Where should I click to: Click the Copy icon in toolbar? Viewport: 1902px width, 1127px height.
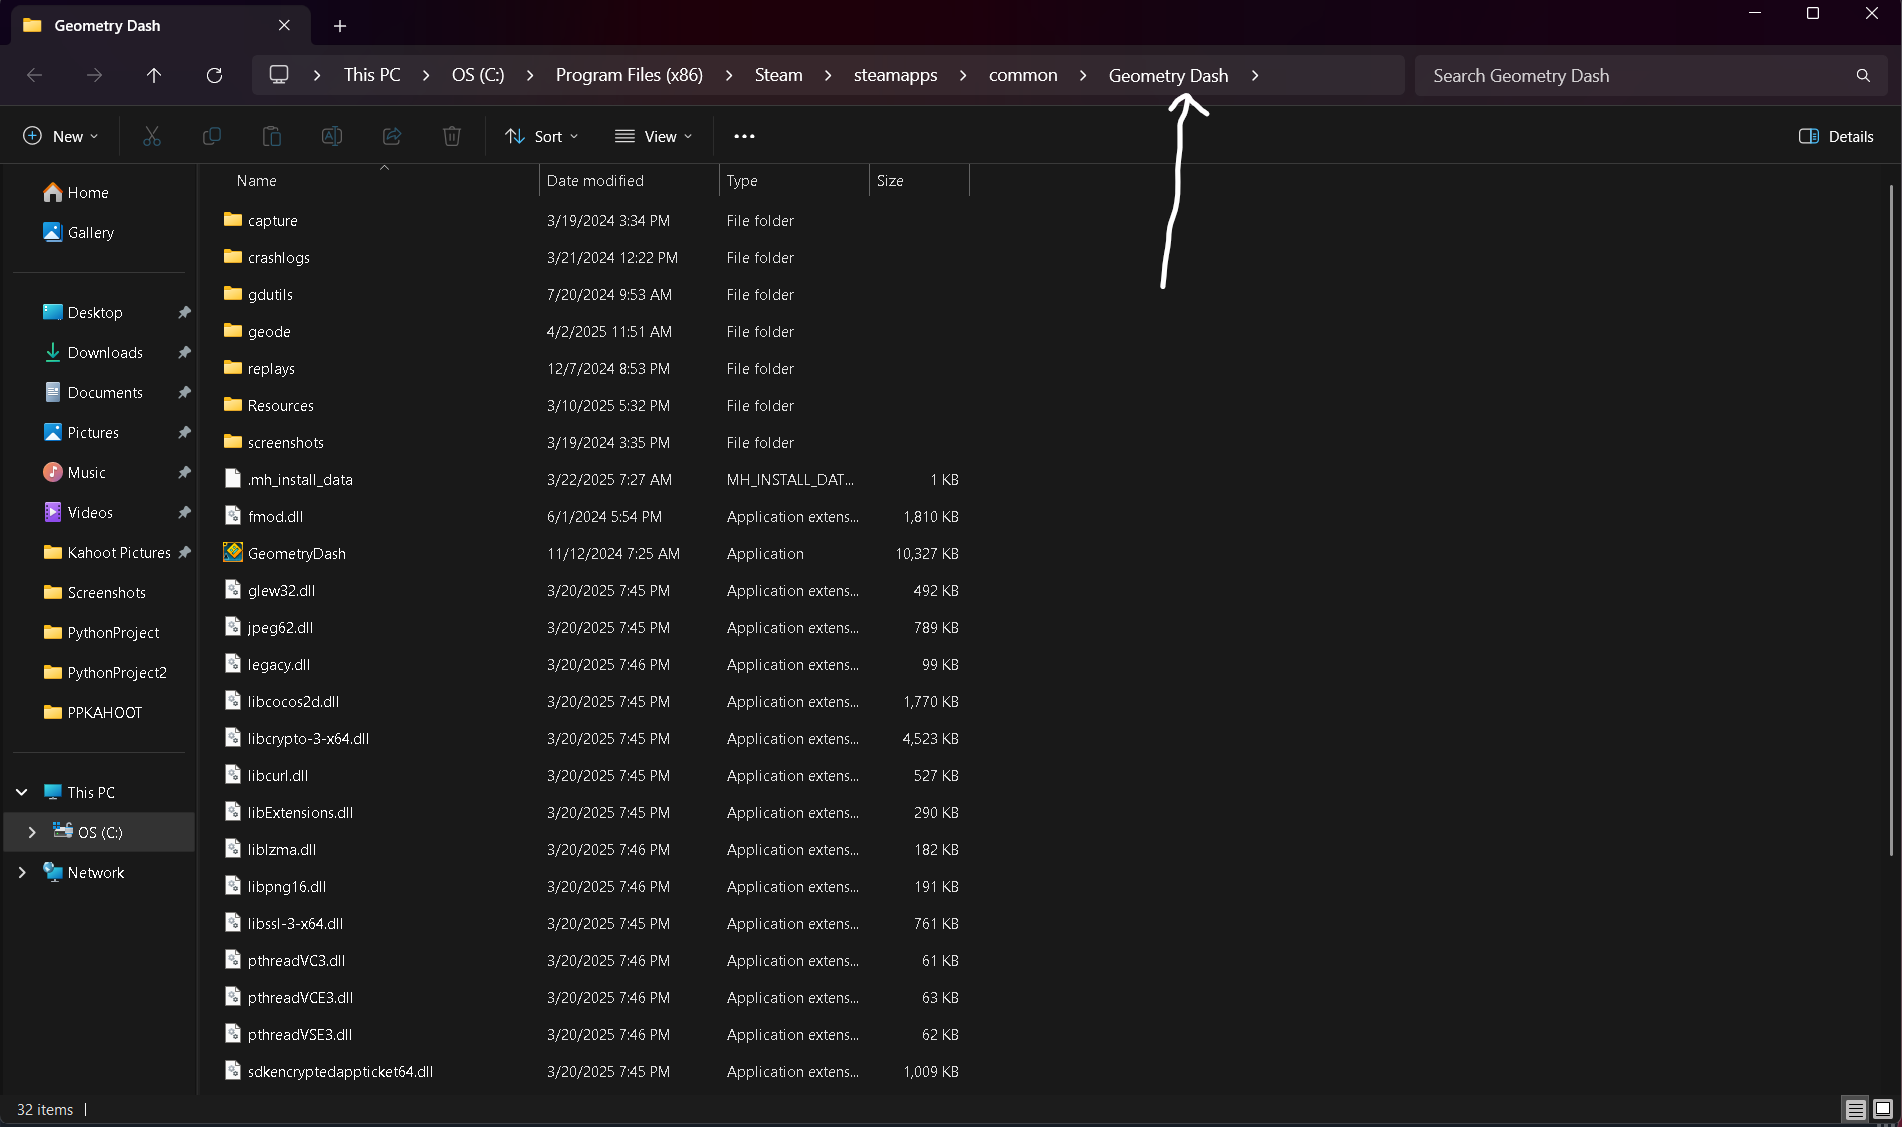212,136
